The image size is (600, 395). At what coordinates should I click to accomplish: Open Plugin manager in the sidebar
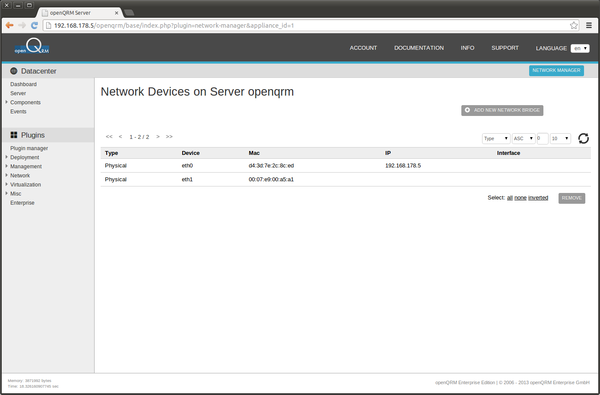[29, 148]
